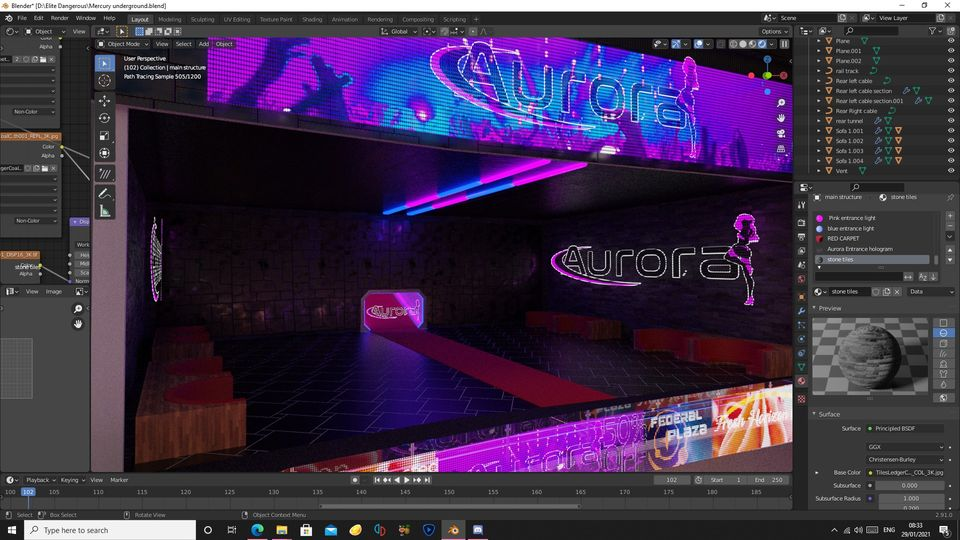Open the Texture properties tab
The width and height of the screenshot is (960, 540).
(801, 399)
